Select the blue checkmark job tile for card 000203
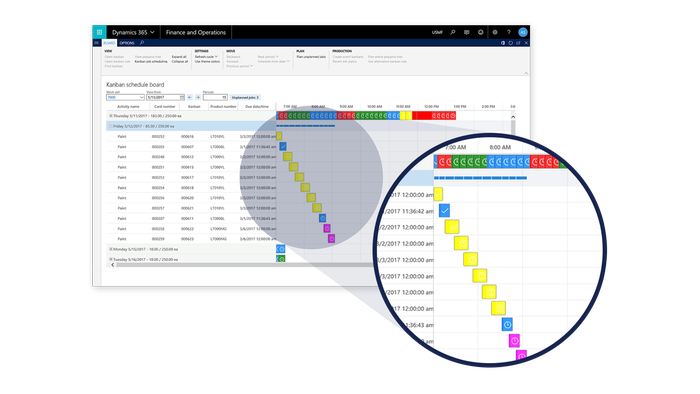The width and height of the screenshot is (700, 394). point(283,146)
